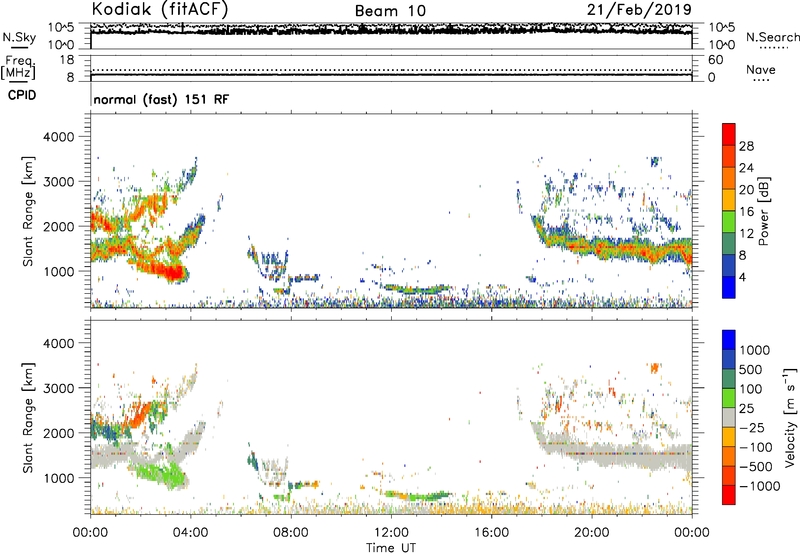Viewport: 800px width, 554px height.
Task: Click the 24 label on Power colorbar
Action: tap(746, 168)
